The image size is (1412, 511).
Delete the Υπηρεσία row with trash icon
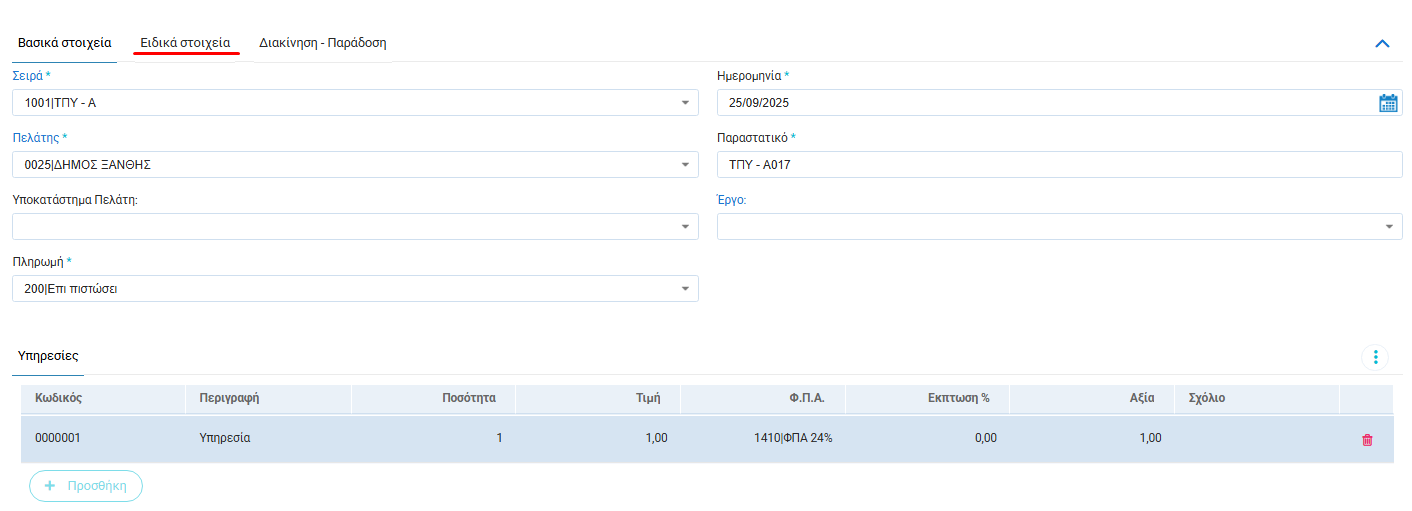[x=1367, y=439]
